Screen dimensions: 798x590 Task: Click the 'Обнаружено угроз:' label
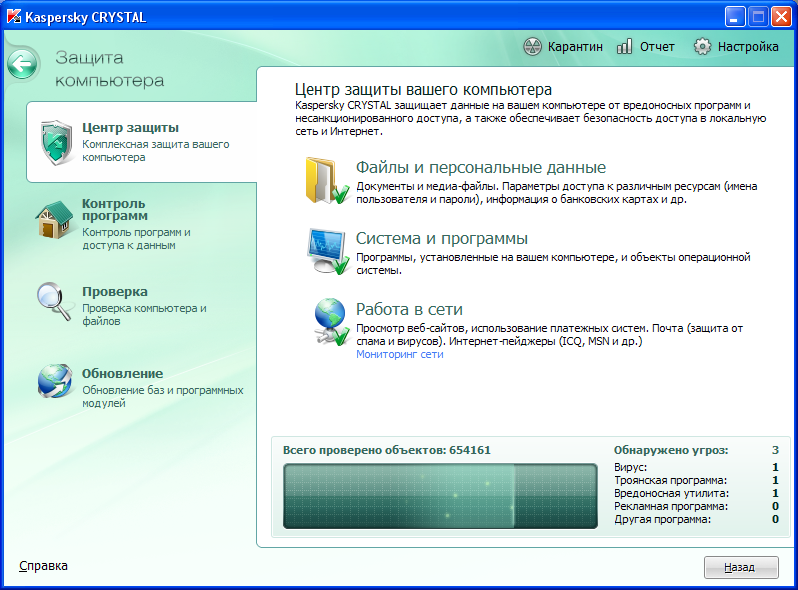tap(671, 450)
